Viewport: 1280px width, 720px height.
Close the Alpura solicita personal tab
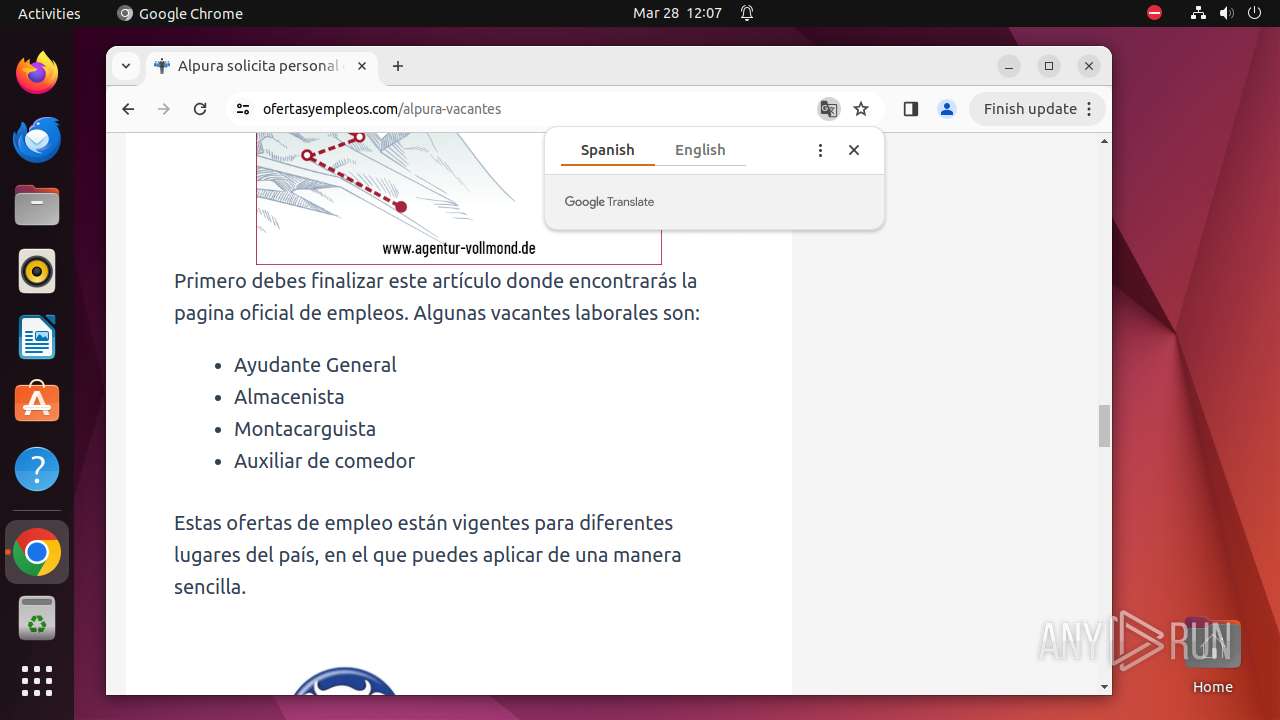coord(362,66)
